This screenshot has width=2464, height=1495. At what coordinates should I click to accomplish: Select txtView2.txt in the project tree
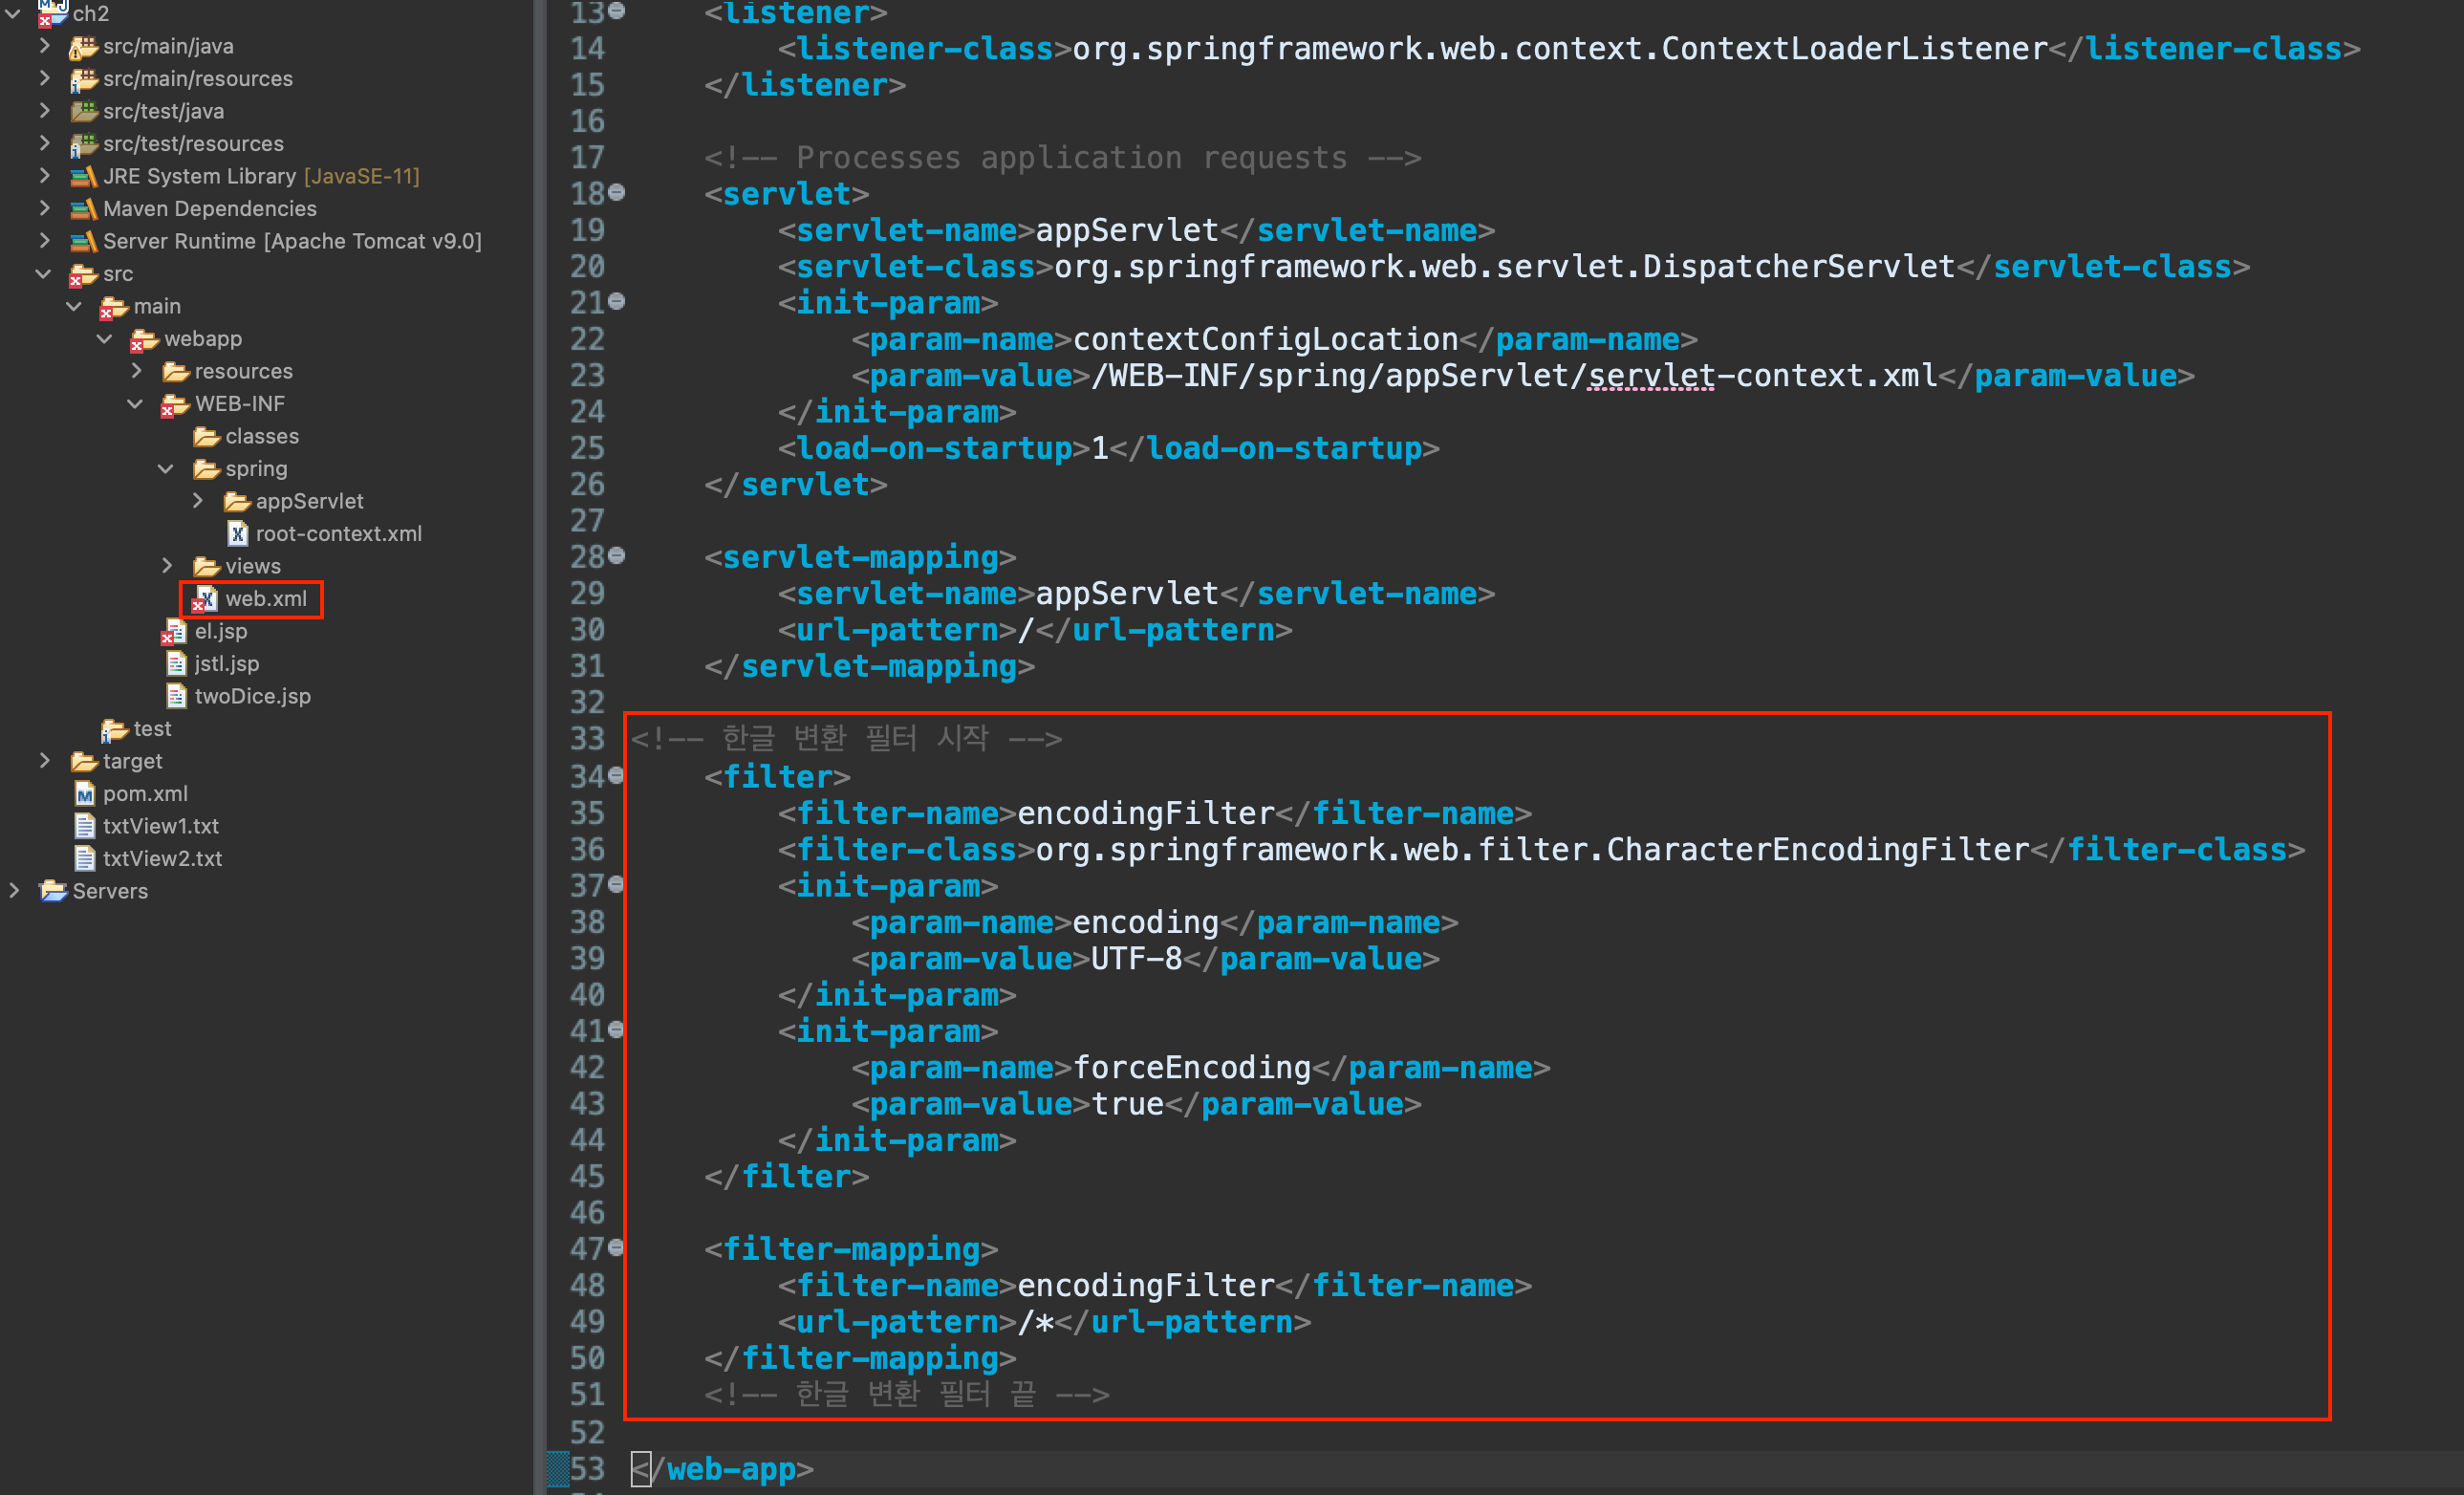(x=162, y=859)
